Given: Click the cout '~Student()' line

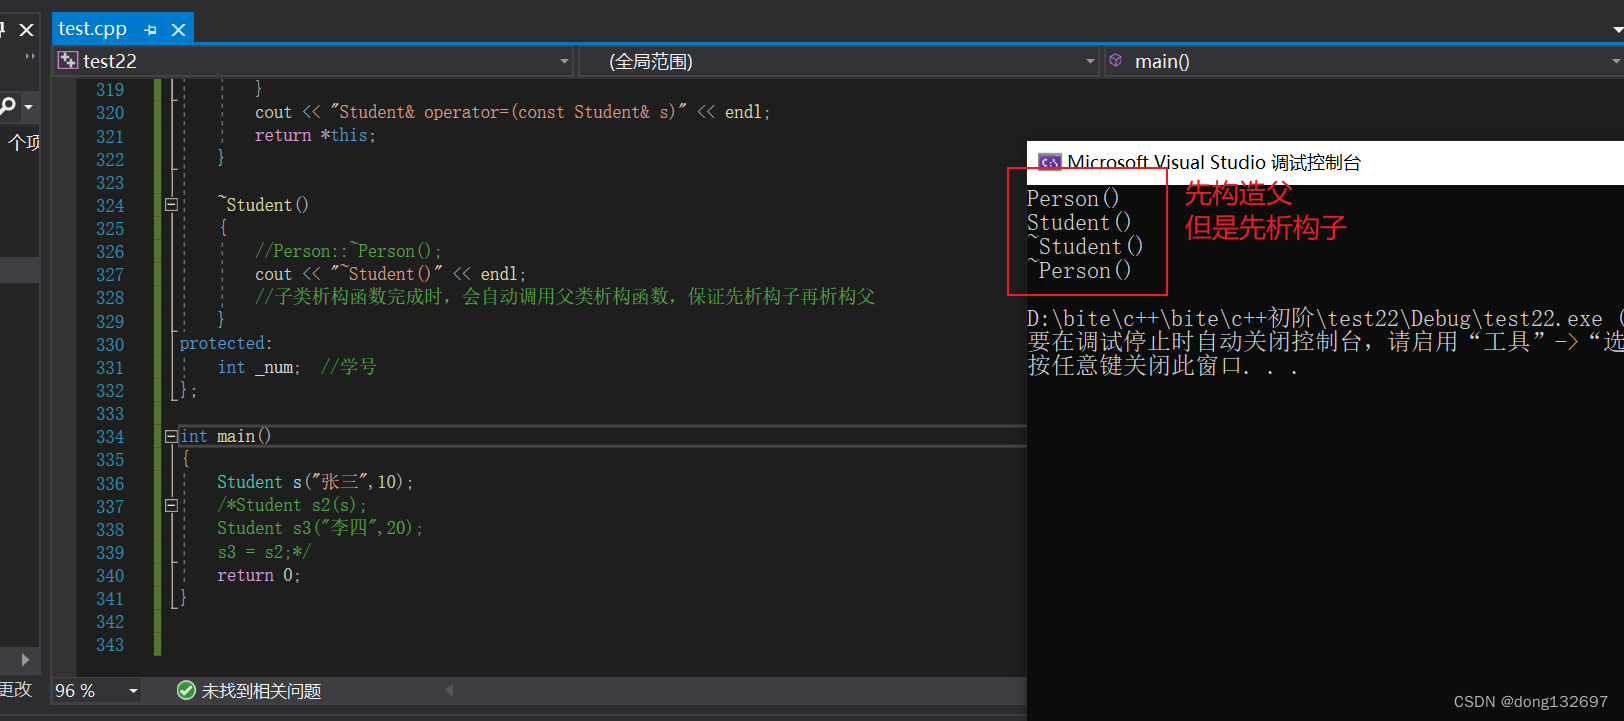Looking at the screenshot, I should pyautogui.click(x=390, y=274).
